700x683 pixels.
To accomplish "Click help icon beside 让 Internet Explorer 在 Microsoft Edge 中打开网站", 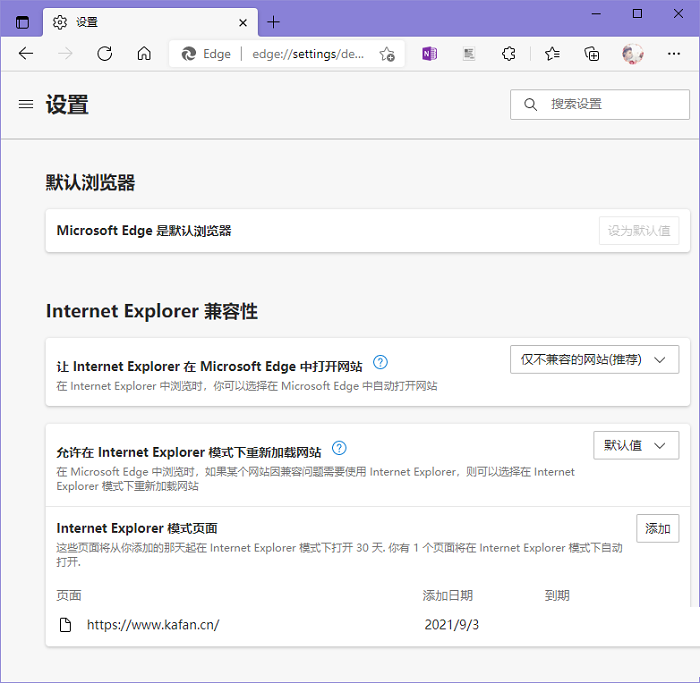I will [380, 362].
